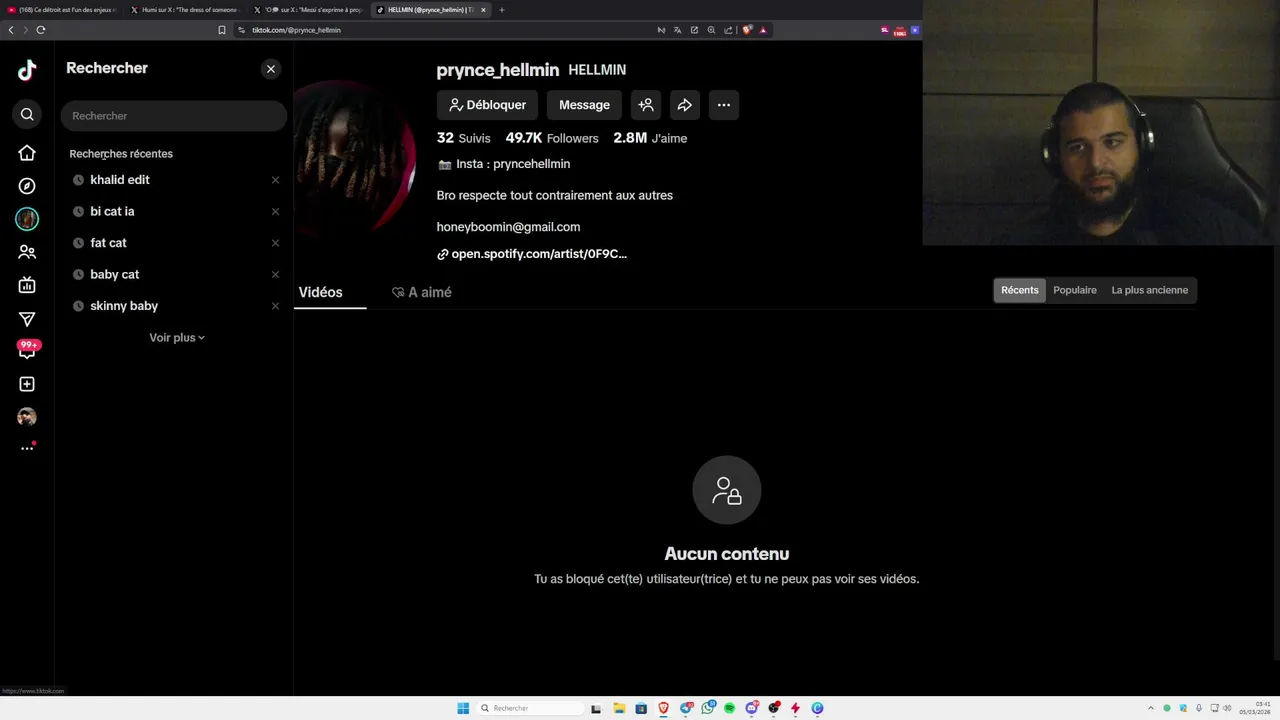Viewport: 1280px width, 720px height.
Task: Click the add-friend person icon button
Action: click(x=646, y=105)
